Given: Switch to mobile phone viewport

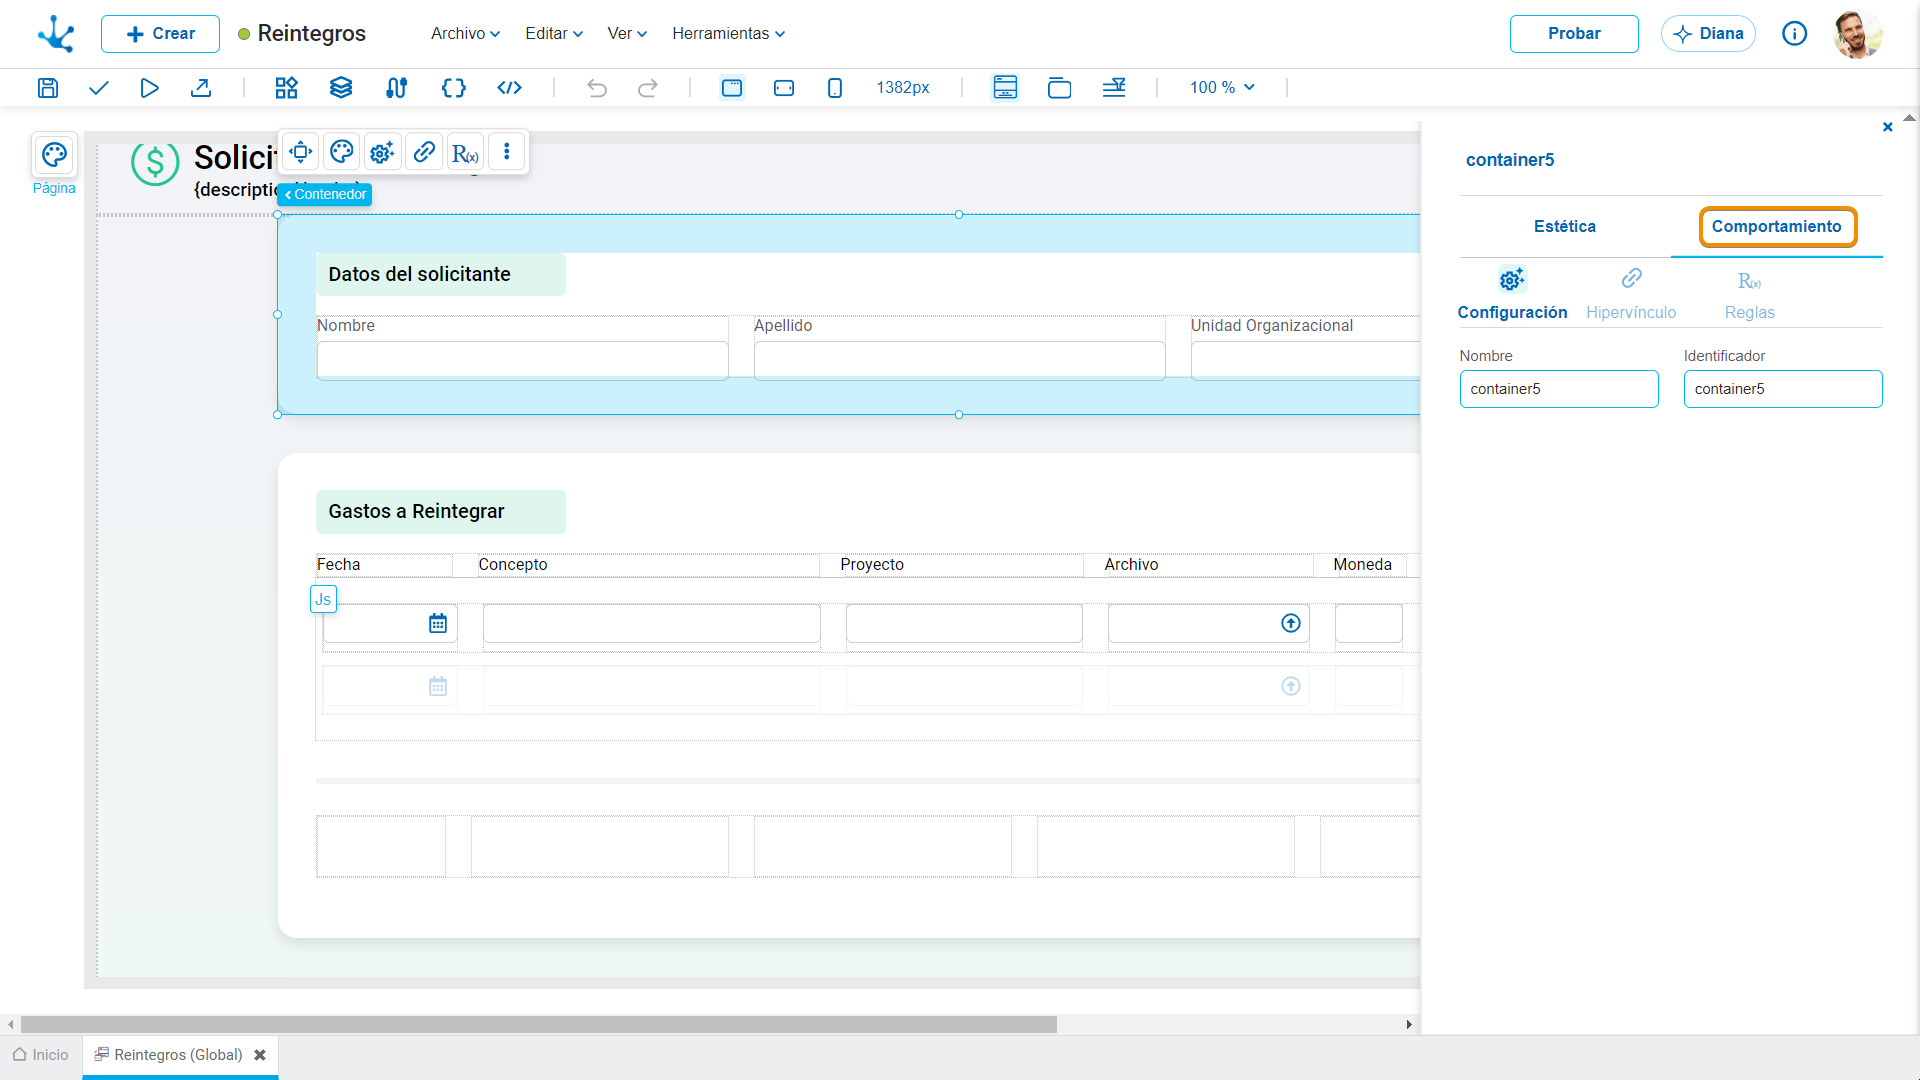Looking at the screenshot, I should pos(835,88).
